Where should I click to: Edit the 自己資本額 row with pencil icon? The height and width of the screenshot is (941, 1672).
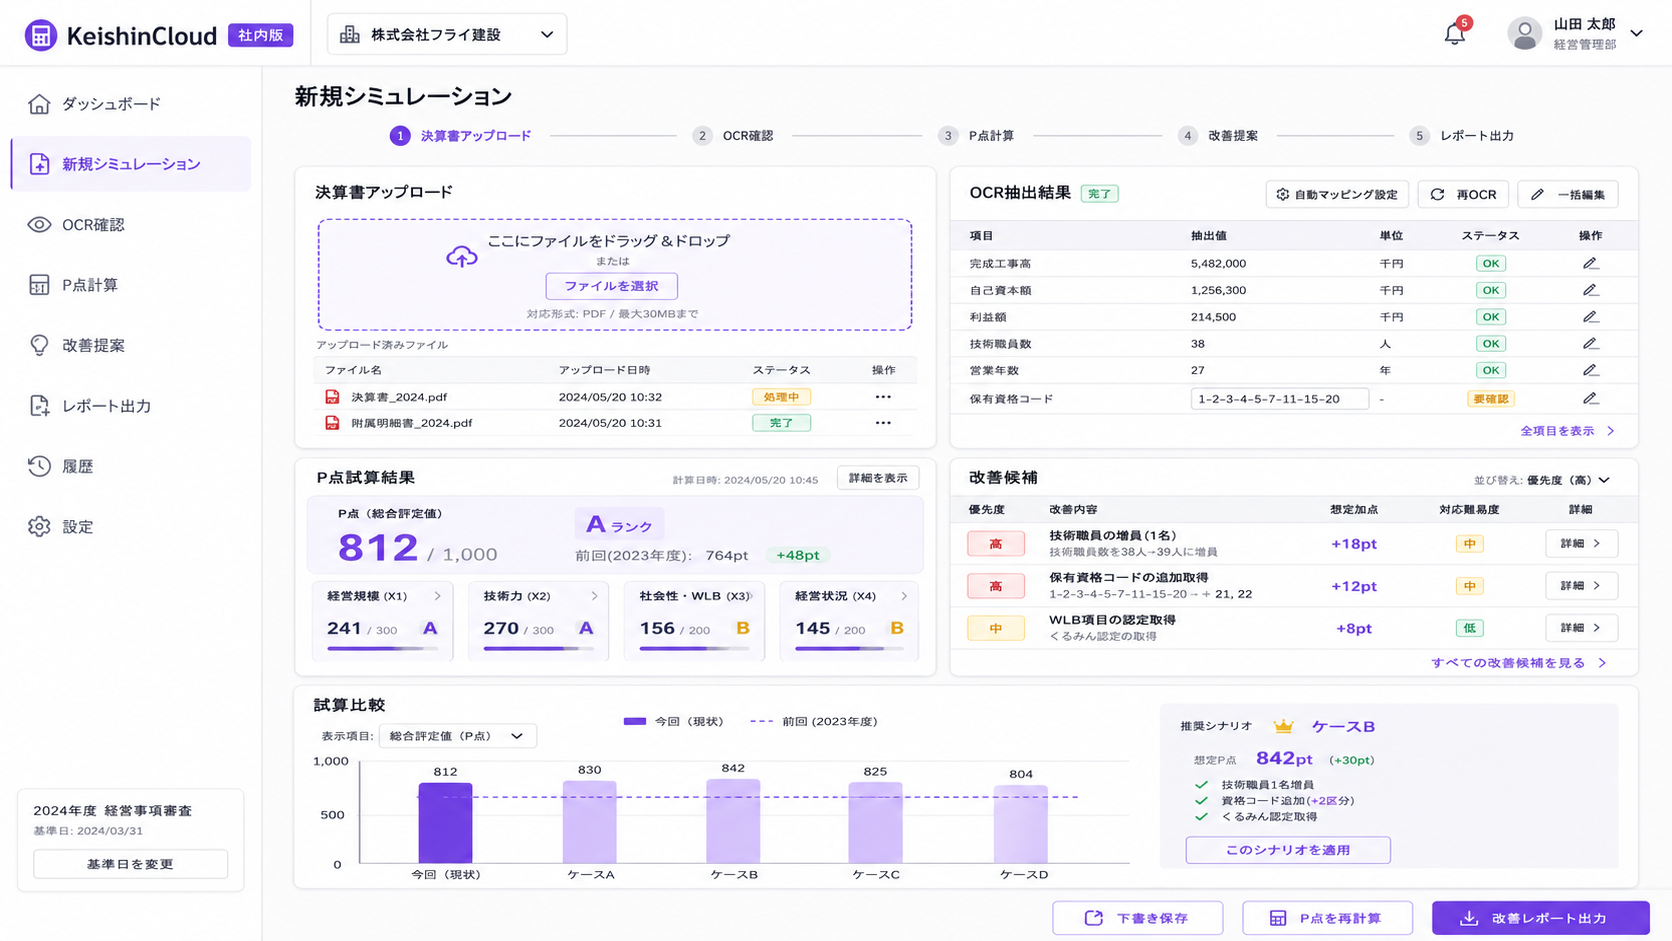pyautogui.click(x=1590, y=290)
